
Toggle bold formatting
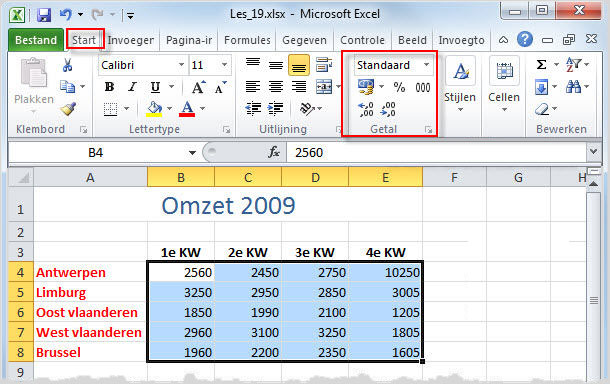click(110, 87)
